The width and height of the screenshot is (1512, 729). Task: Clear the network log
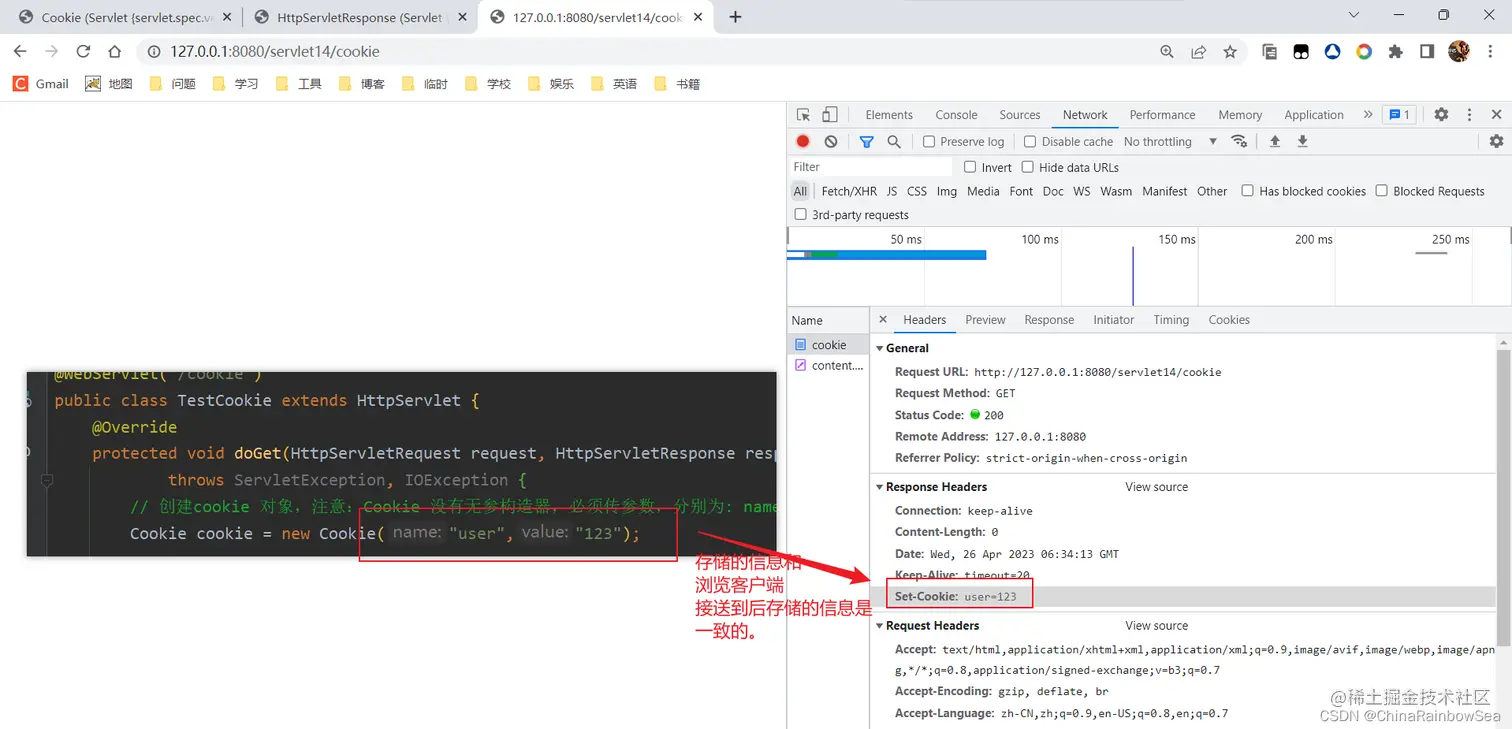click(x=831, y=141)
